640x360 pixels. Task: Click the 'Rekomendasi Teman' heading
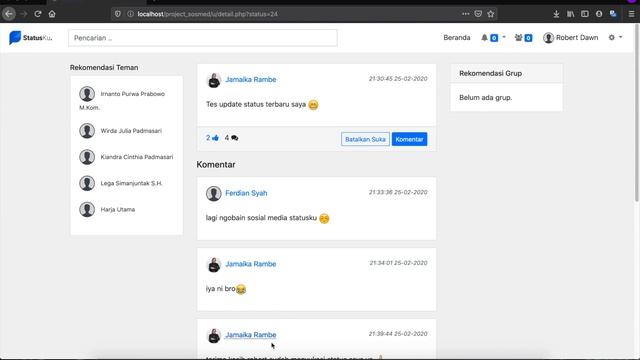pos(104,68)
